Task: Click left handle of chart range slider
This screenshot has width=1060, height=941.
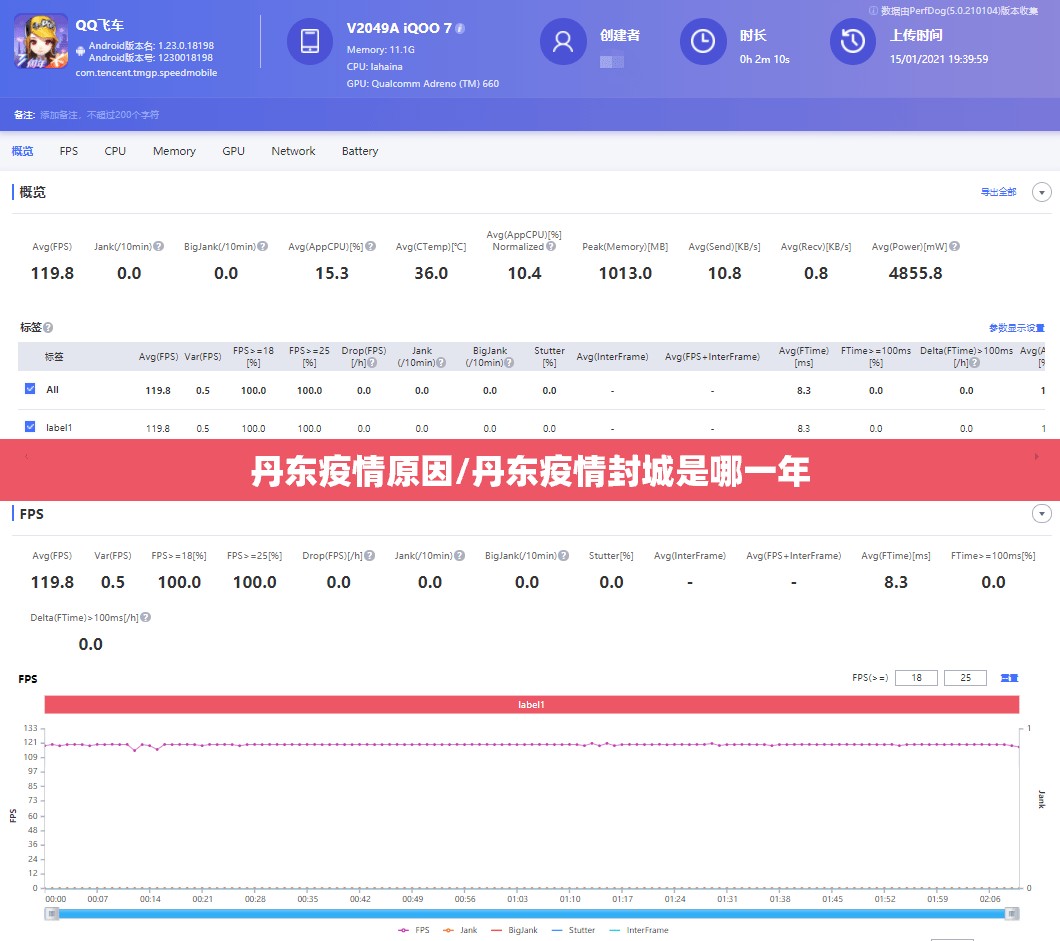Action: [x=52, y=914]
